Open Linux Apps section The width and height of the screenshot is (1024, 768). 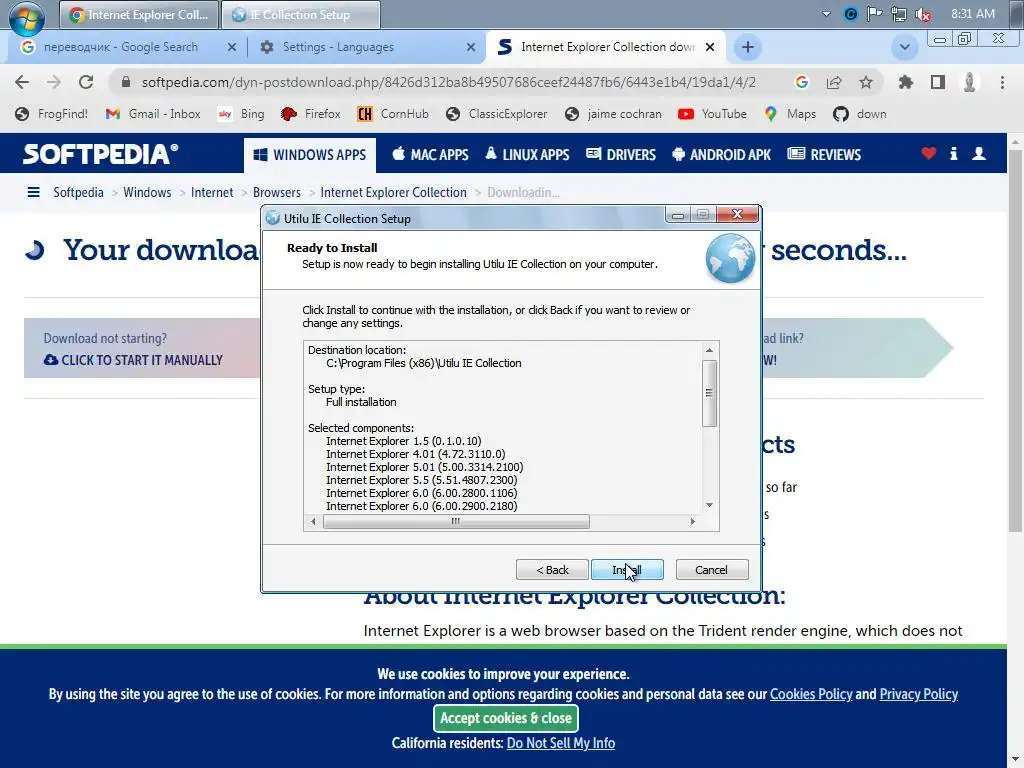(527, 155)
